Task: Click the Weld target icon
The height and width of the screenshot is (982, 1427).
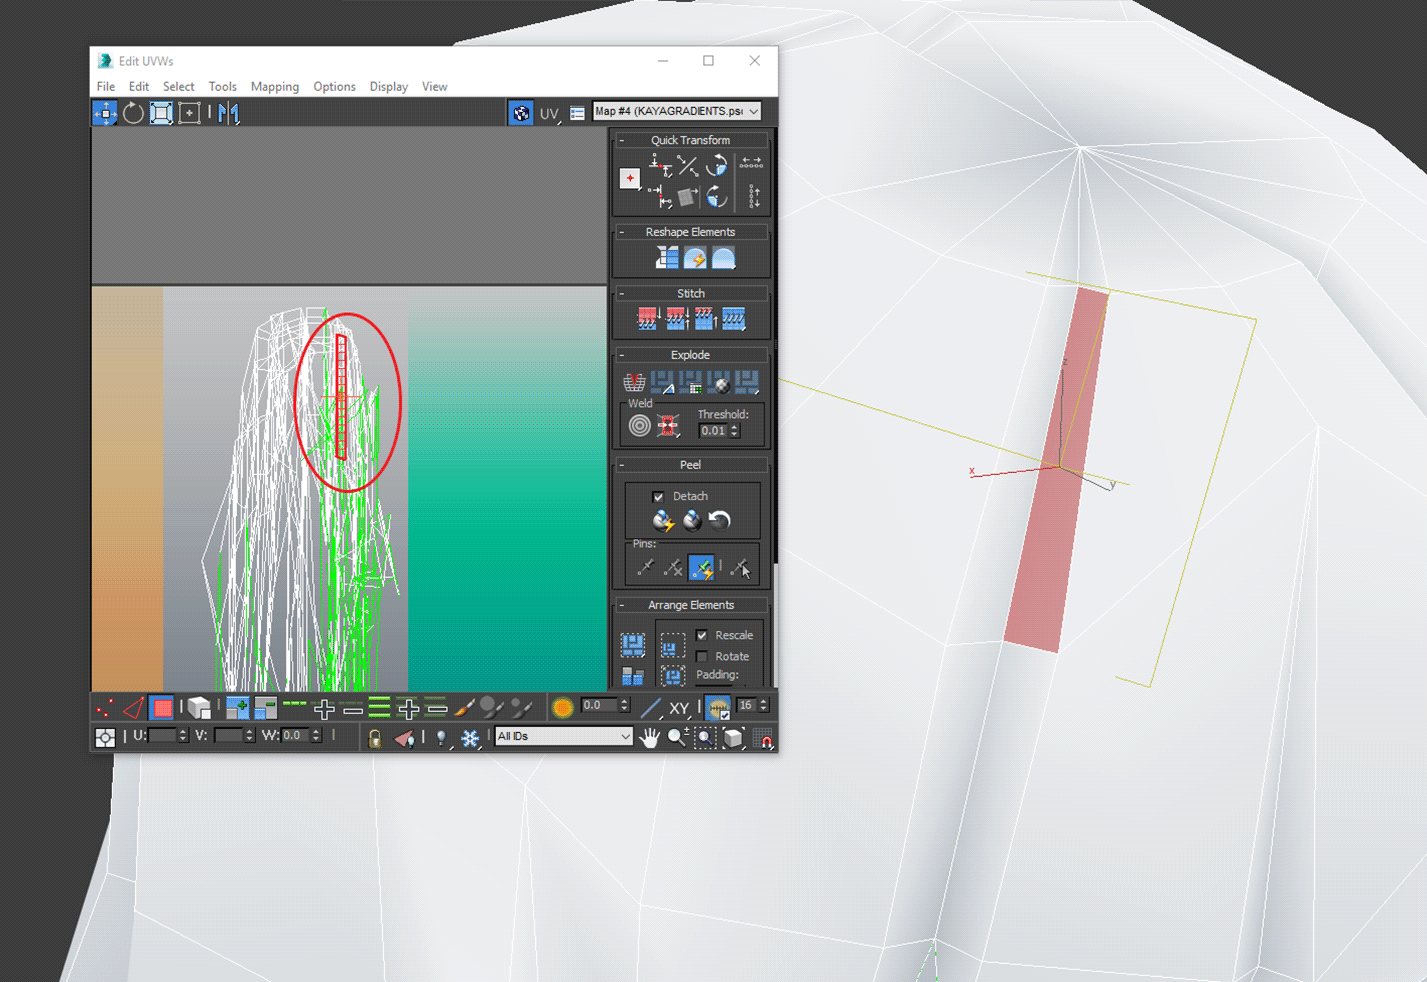Action: (x=639, y=426)
